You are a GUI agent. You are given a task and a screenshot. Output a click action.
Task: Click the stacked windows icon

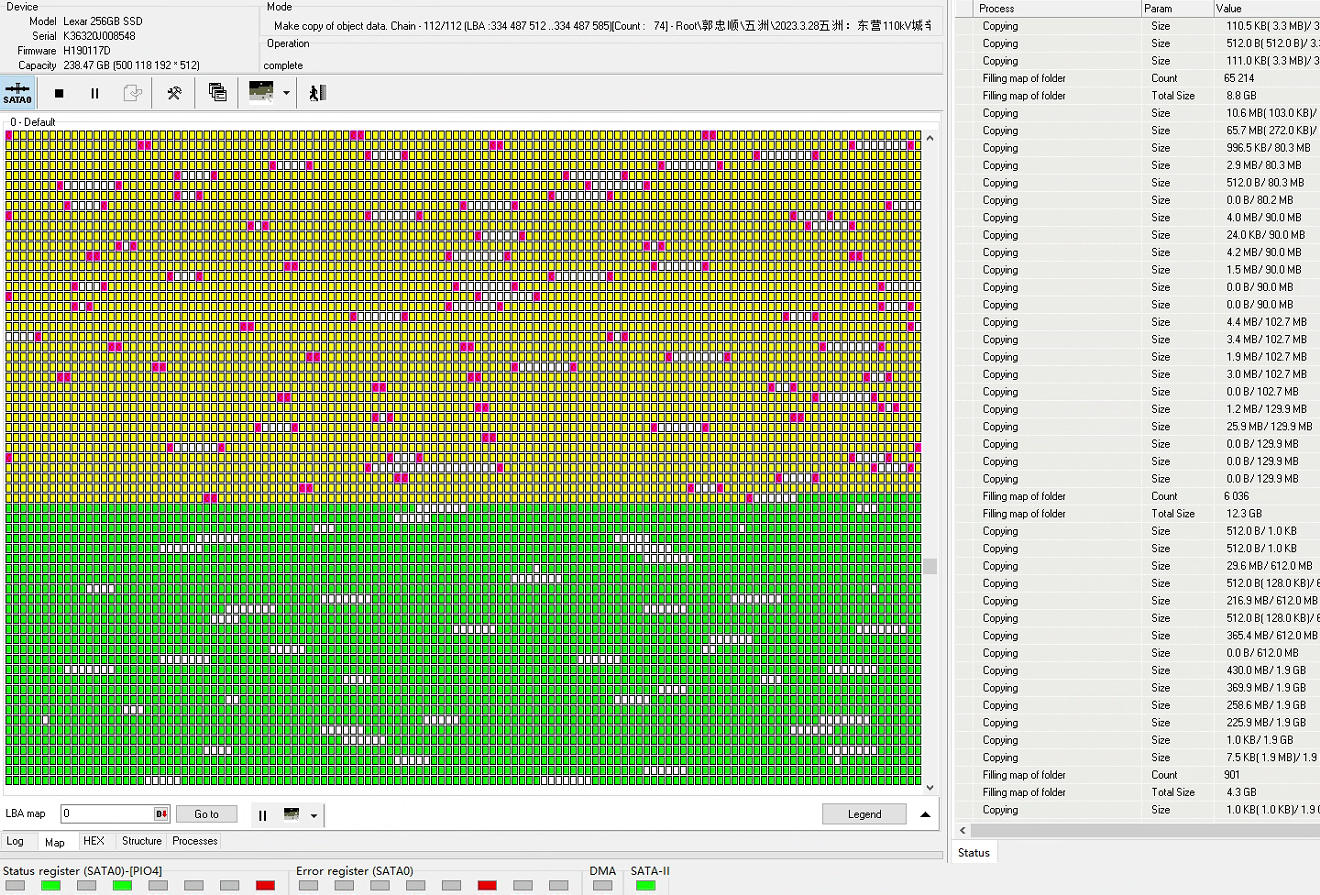tap(217, 93)
